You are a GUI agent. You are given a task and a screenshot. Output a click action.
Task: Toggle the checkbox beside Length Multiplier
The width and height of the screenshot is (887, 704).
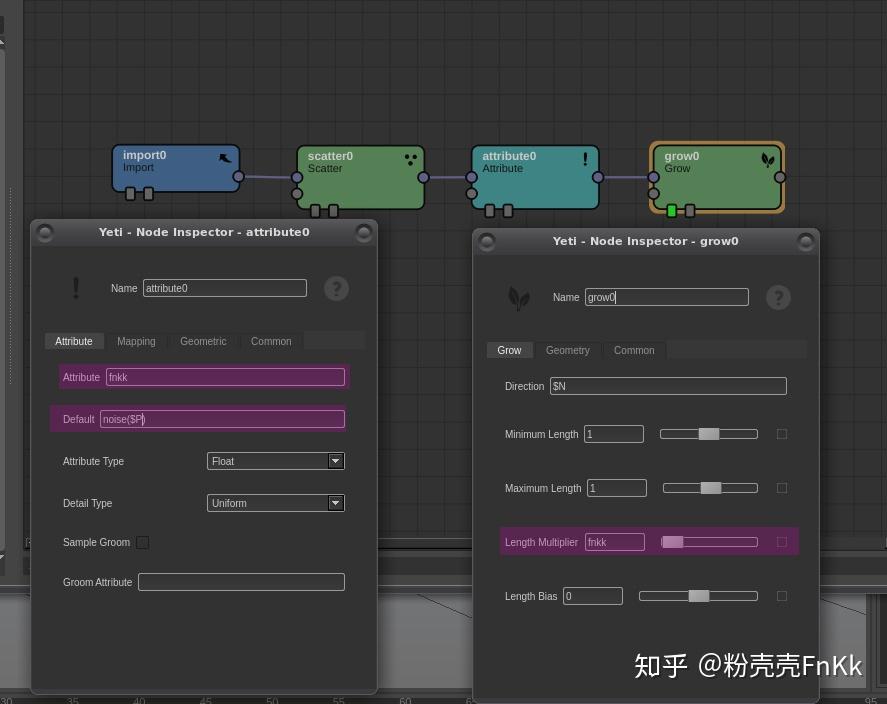pos(782,541)
